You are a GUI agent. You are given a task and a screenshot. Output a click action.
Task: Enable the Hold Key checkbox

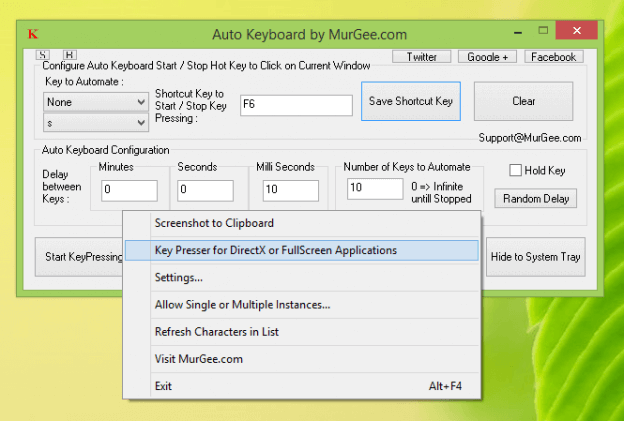[516, 171]
